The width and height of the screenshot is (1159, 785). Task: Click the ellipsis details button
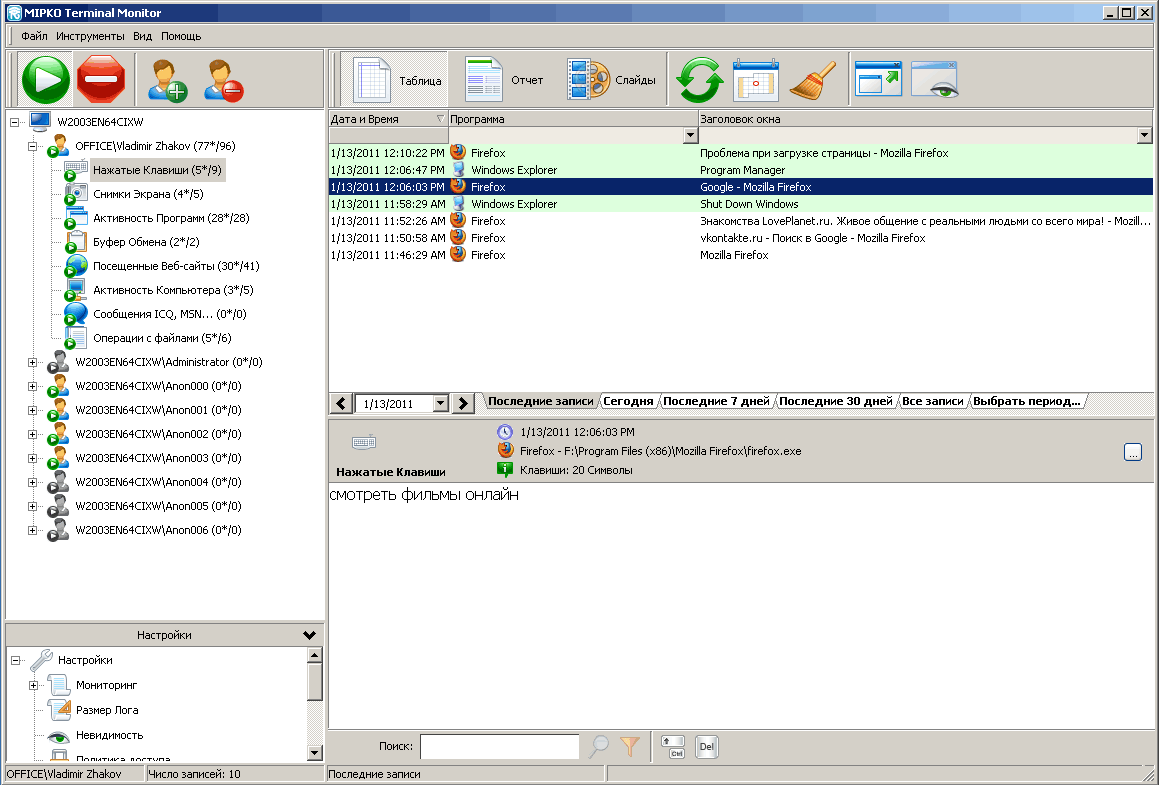tap(1132, 452)
